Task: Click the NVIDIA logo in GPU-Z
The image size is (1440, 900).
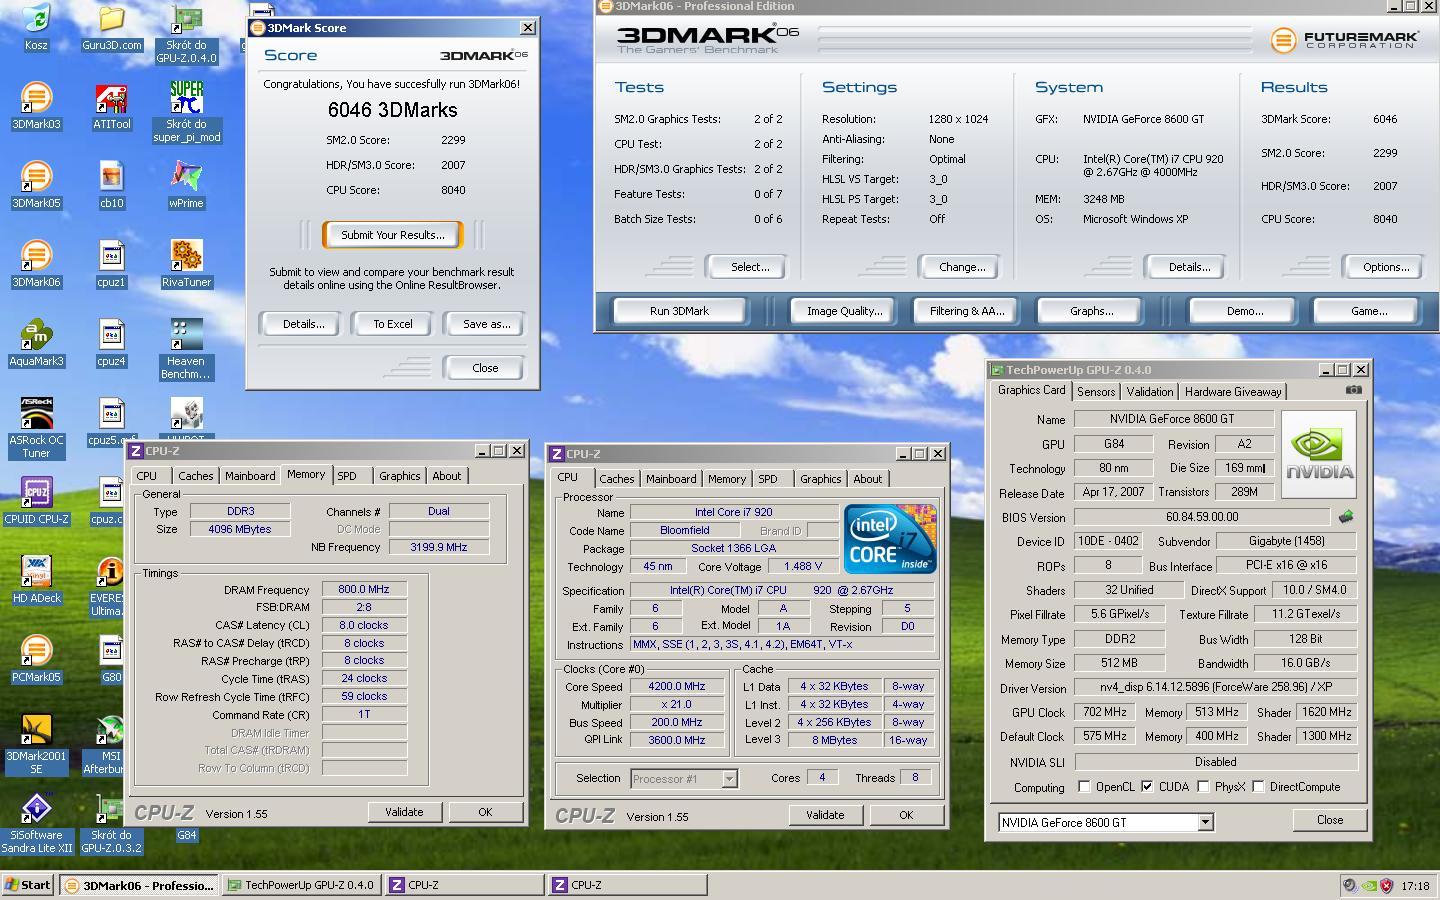Action: click(x=1319, y=457)
